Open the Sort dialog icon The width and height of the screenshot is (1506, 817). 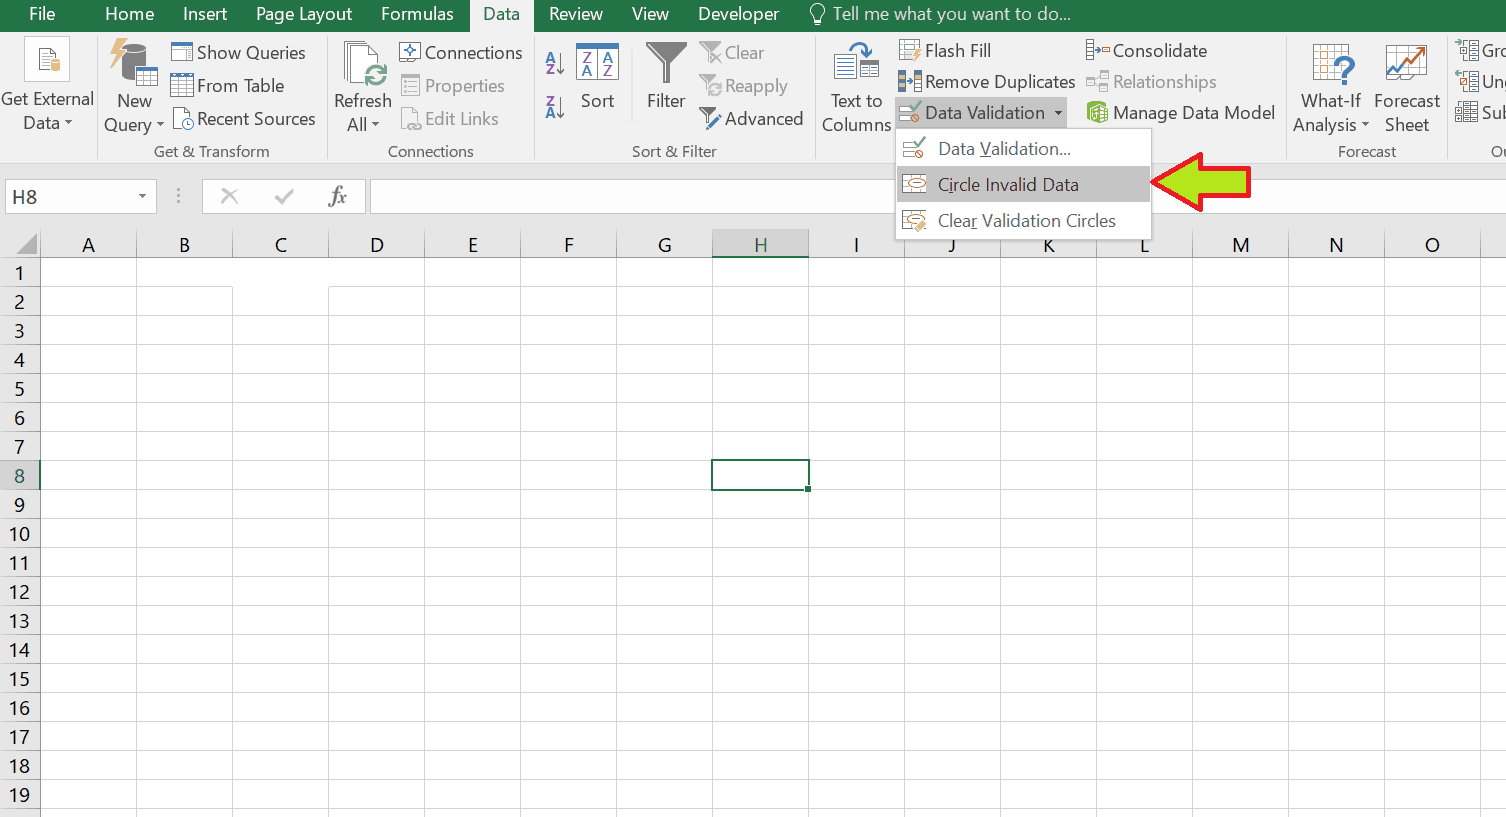tap(597, 64)
